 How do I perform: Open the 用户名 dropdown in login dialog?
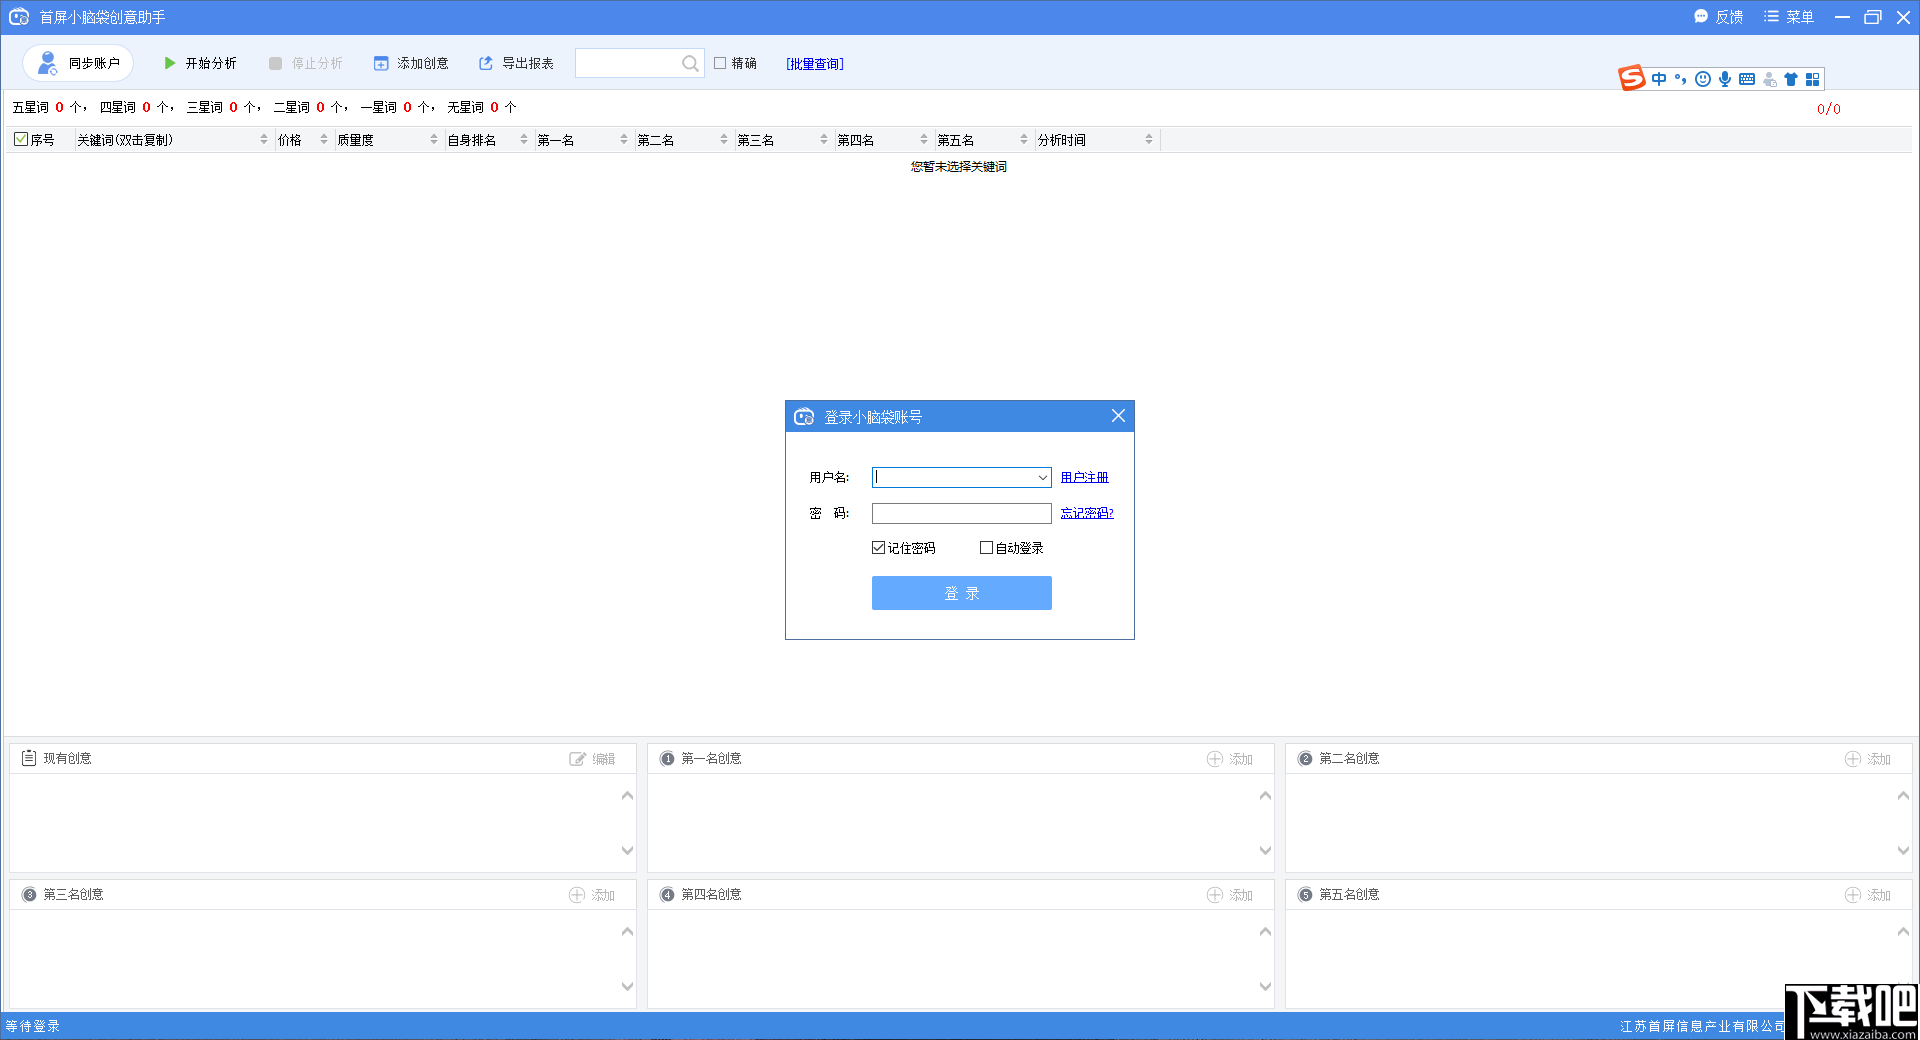click(1043, 477)
